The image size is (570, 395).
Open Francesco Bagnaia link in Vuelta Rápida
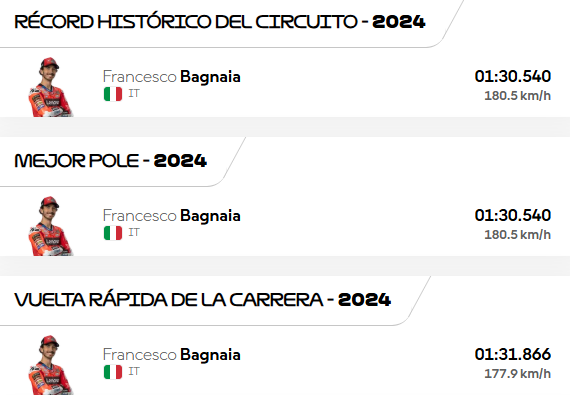coord(172,355)
